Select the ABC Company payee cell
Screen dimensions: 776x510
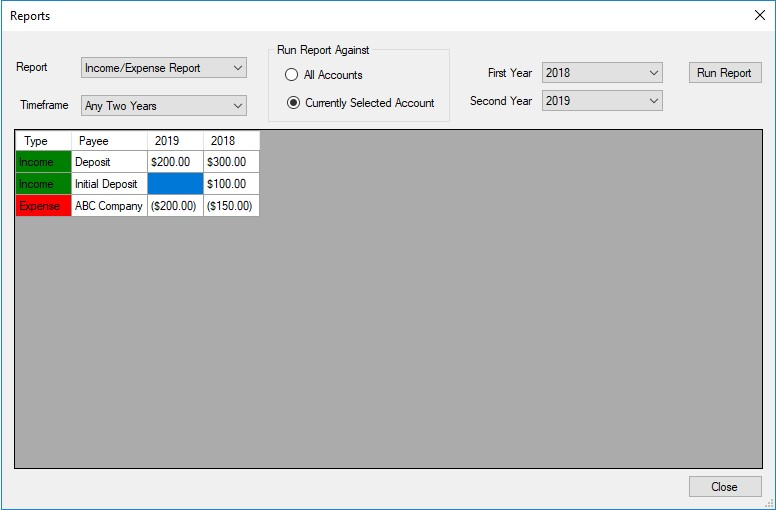click(x=109, y=206)
